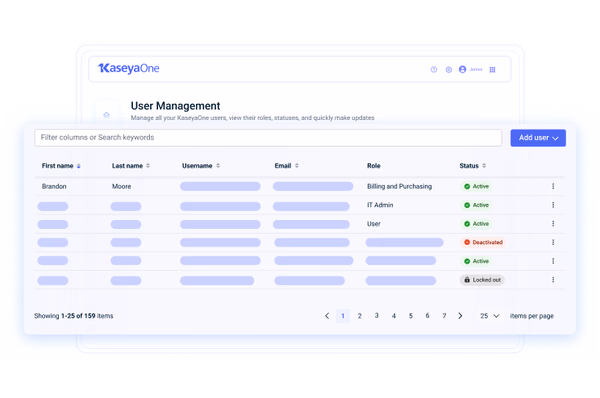The image size is (600, 398).
Task: Click Active badge in Brandon's row
Action: click(x=476, y=186)
